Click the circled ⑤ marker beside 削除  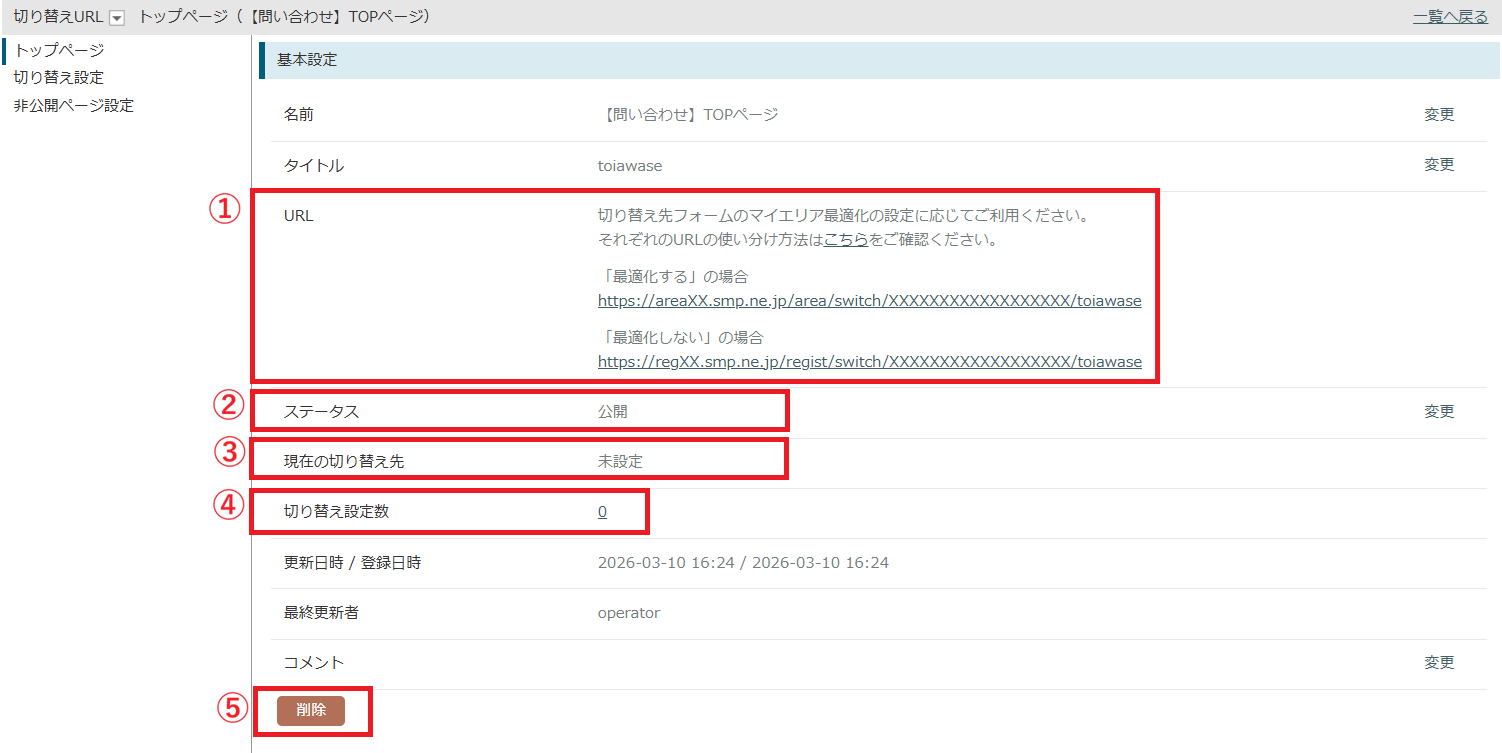click(232, 708)
